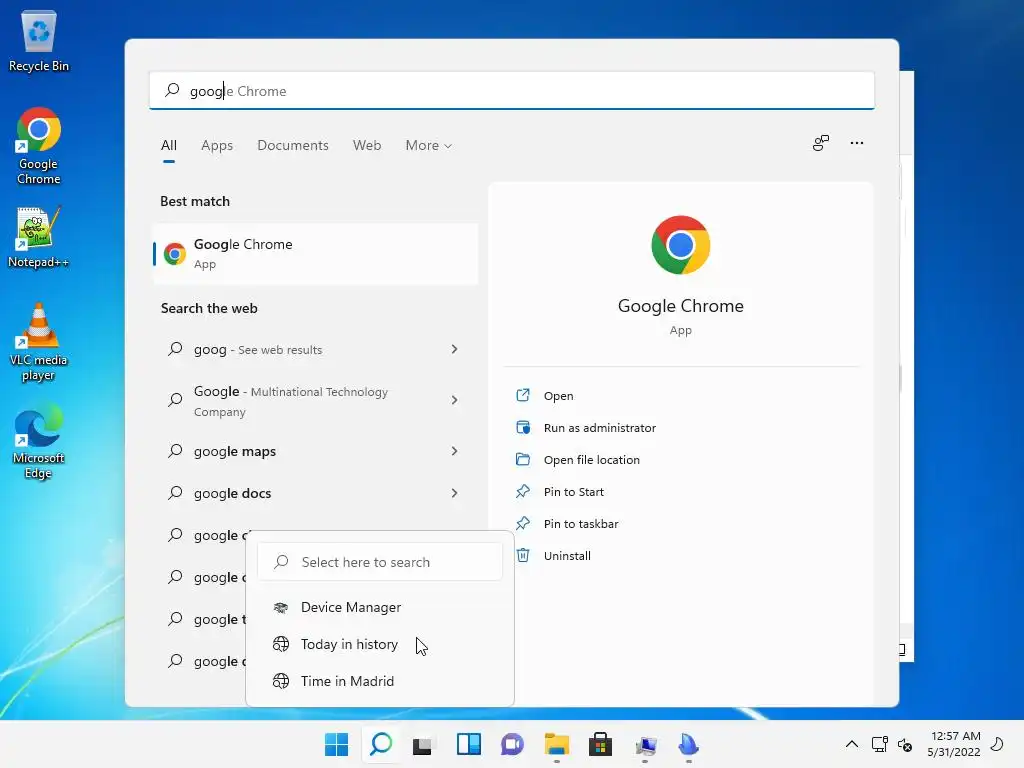Click Uninstall text
Screen dimensions: 1024x768
click(x=567, y=556)
